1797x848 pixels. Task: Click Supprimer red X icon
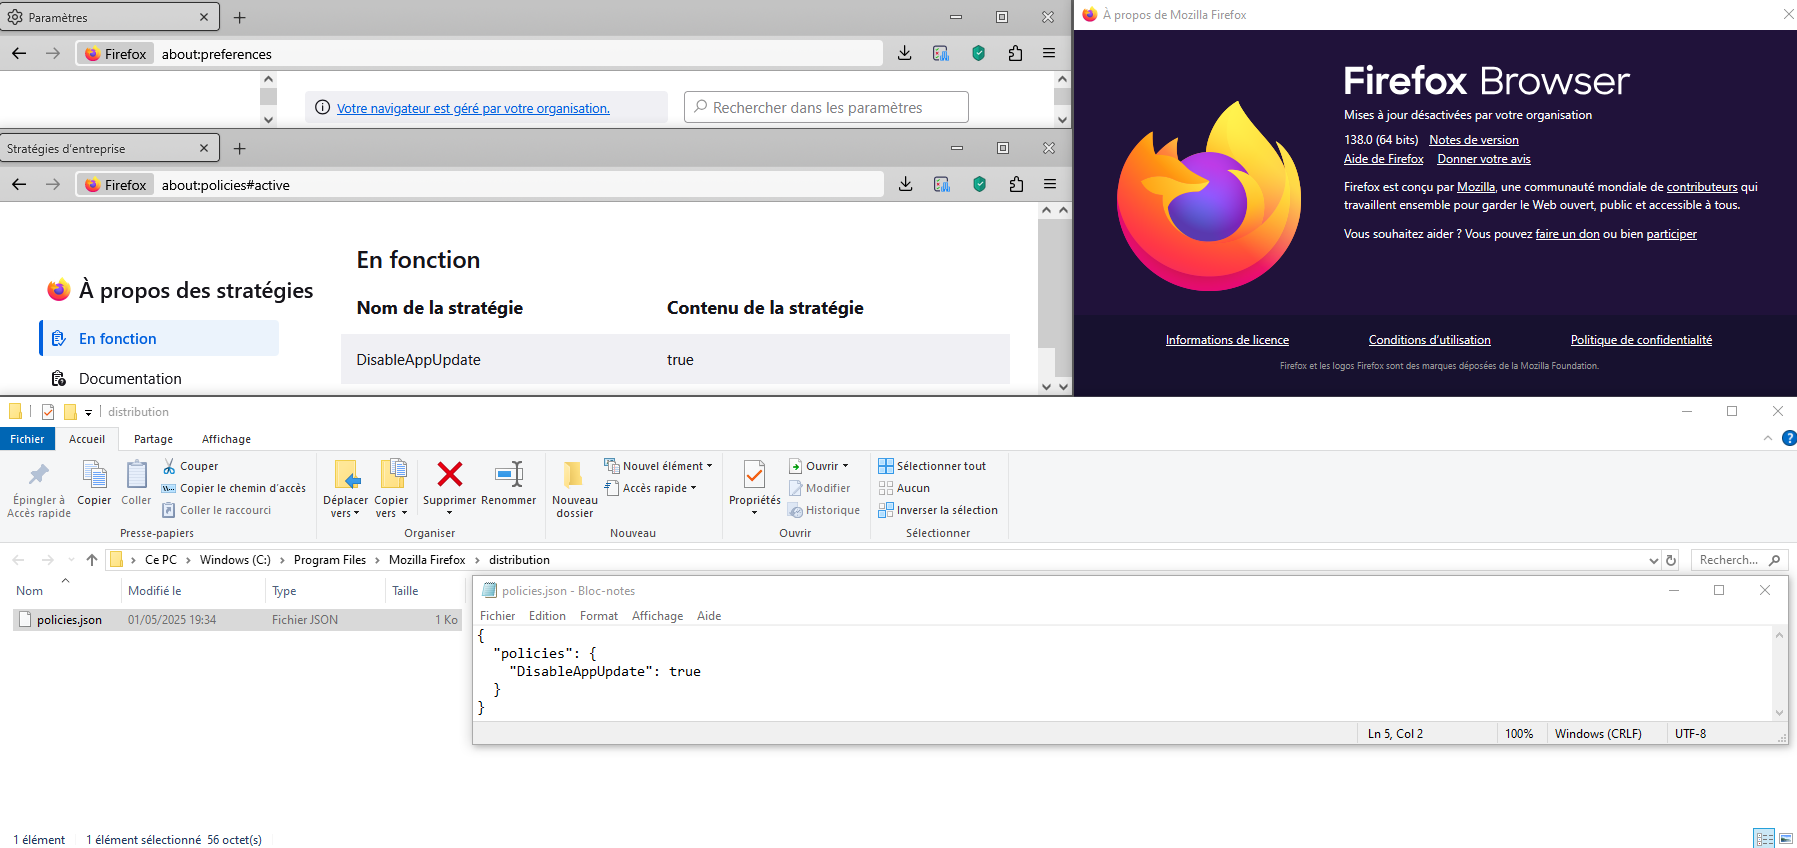pos(450,474)
